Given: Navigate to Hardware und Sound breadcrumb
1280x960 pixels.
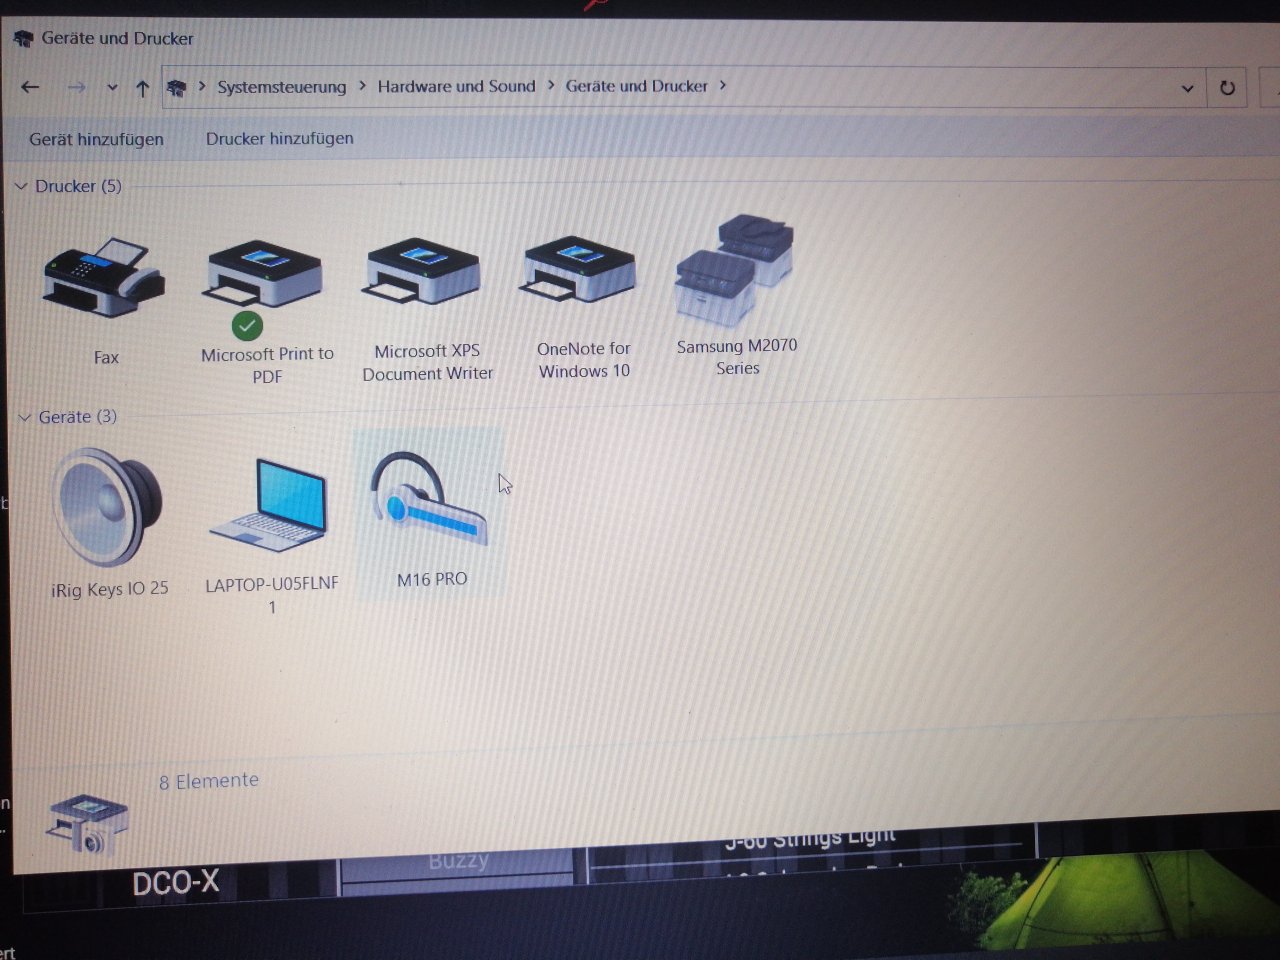Looking at the screenshot, I should pos(456,86).
